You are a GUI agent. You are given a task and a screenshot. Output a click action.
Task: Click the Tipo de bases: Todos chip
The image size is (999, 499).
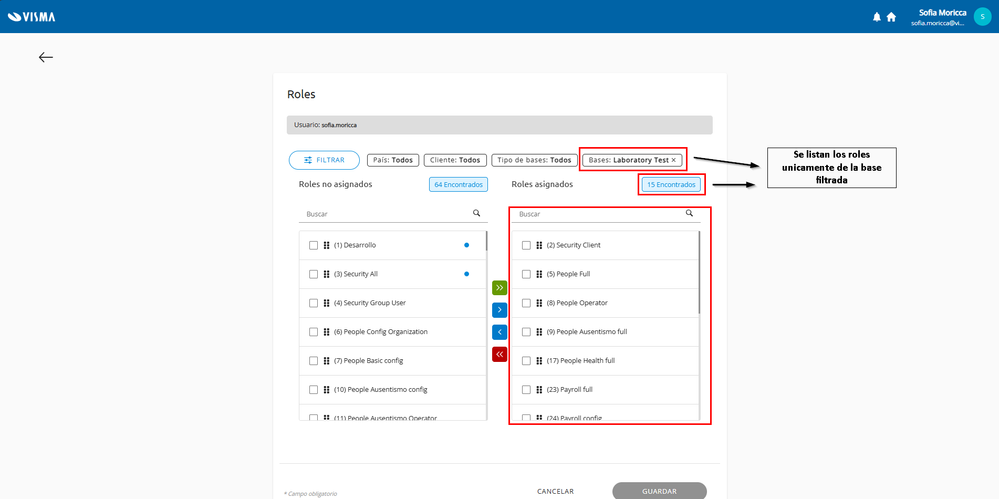[x=533, y=160]
